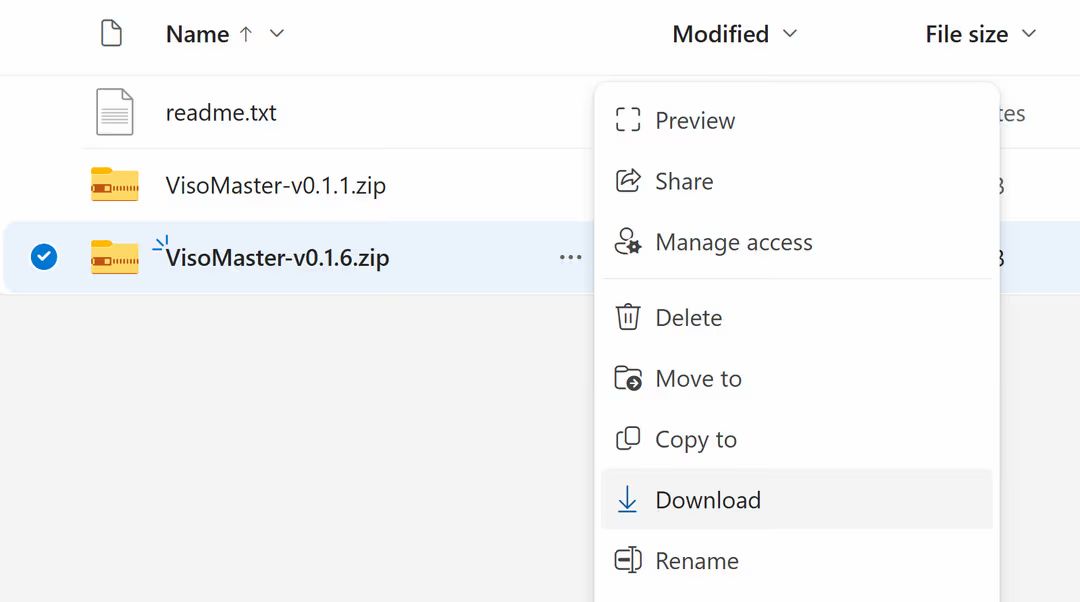
Task: Open the VisoMaster-v0.1.6.zip file name
Action: click(278, 258)
